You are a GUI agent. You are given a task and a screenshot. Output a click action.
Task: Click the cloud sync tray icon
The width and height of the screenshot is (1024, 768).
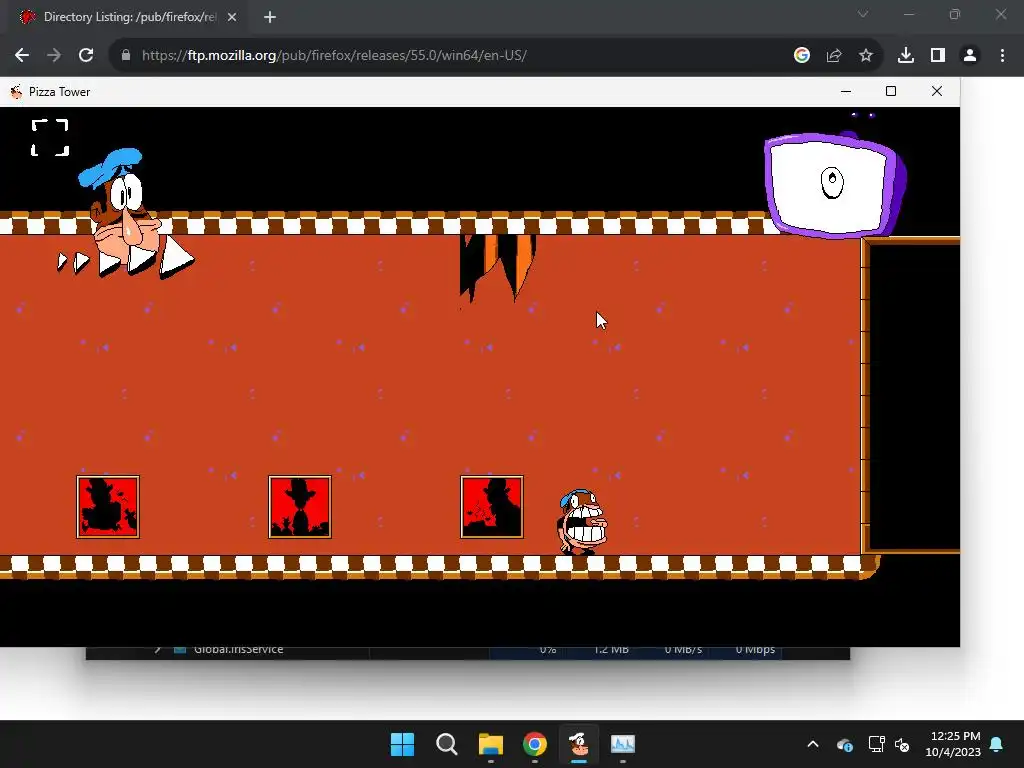(x=844, y=744)
